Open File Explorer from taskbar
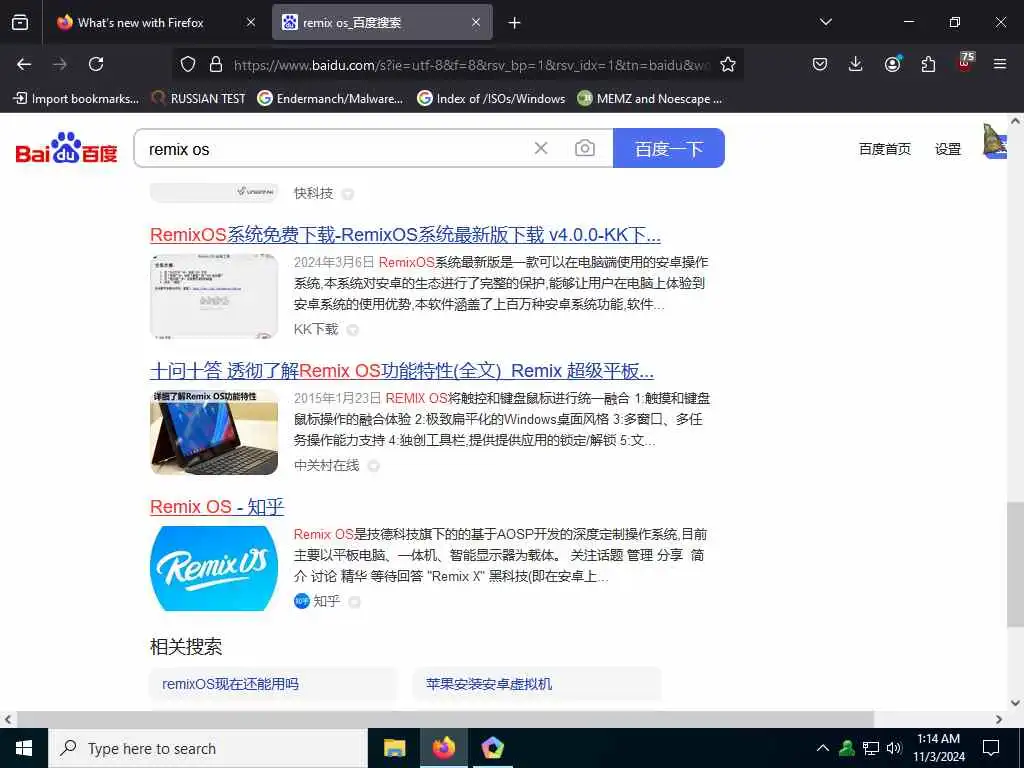Screen dimensions: 1024x768 394,748
